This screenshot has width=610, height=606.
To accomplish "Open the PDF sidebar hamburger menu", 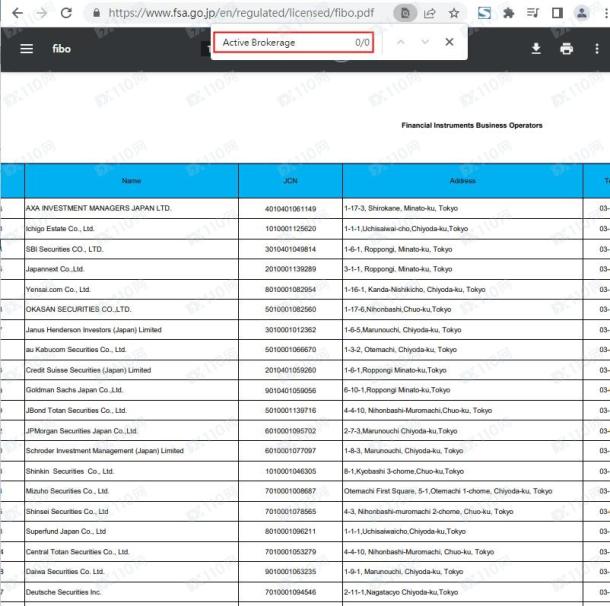I will click(26, 49).
